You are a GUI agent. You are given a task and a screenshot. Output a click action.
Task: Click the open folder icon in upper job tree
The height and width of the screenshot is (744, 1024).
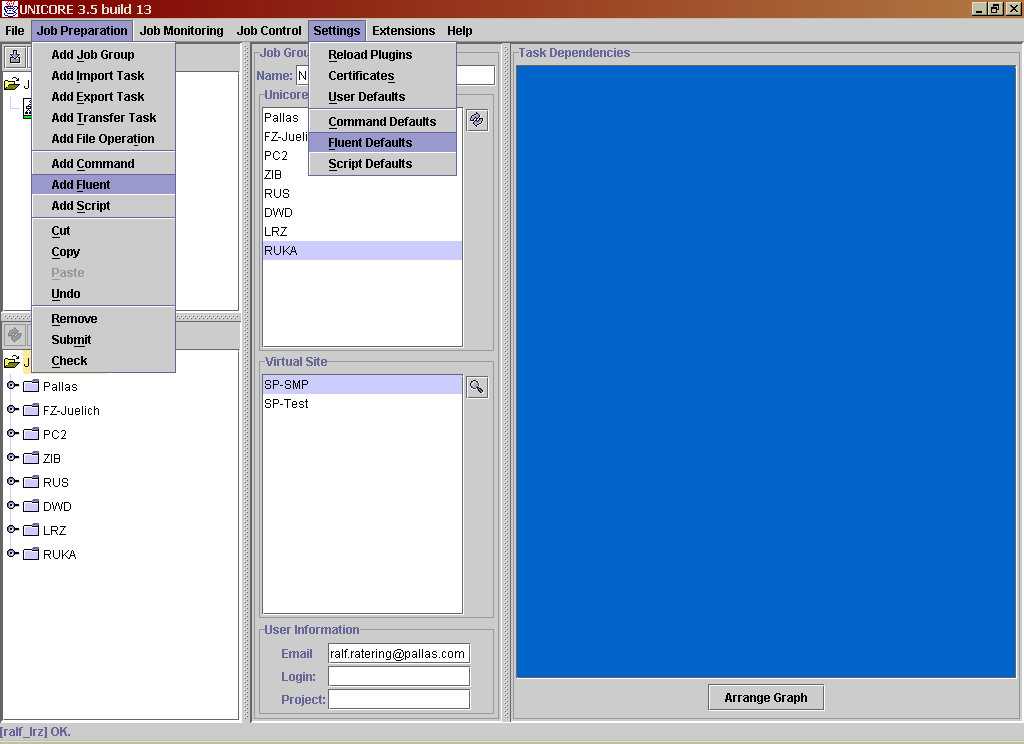pyautogui.click(x=12, y=84)
